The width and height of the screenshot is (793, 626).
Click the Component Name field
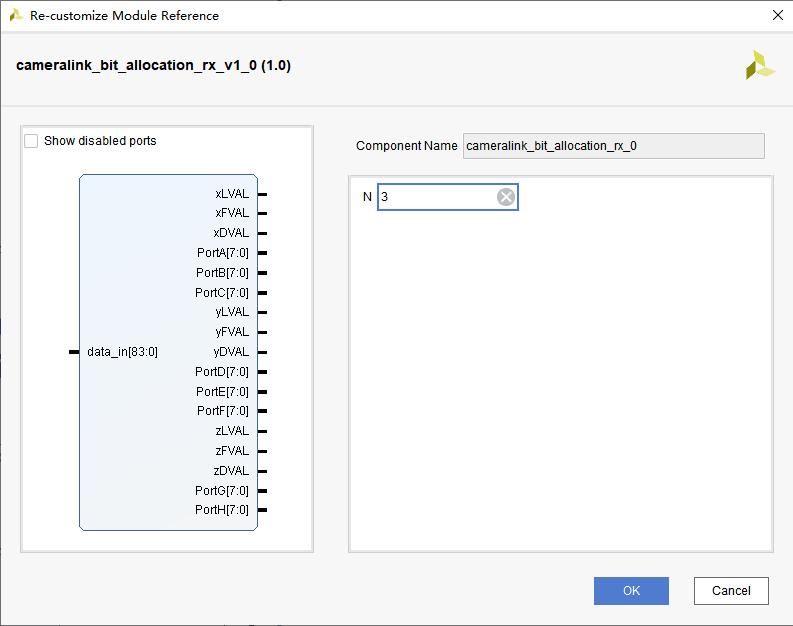[x=613, y=146]
